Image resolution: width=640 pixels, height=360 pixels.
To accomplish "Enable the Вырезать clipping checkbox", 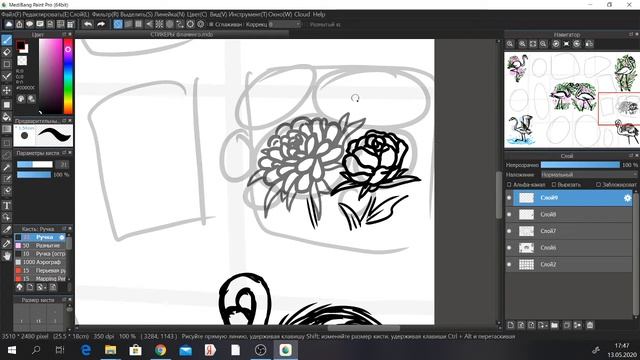I will (x=554, y=185).
